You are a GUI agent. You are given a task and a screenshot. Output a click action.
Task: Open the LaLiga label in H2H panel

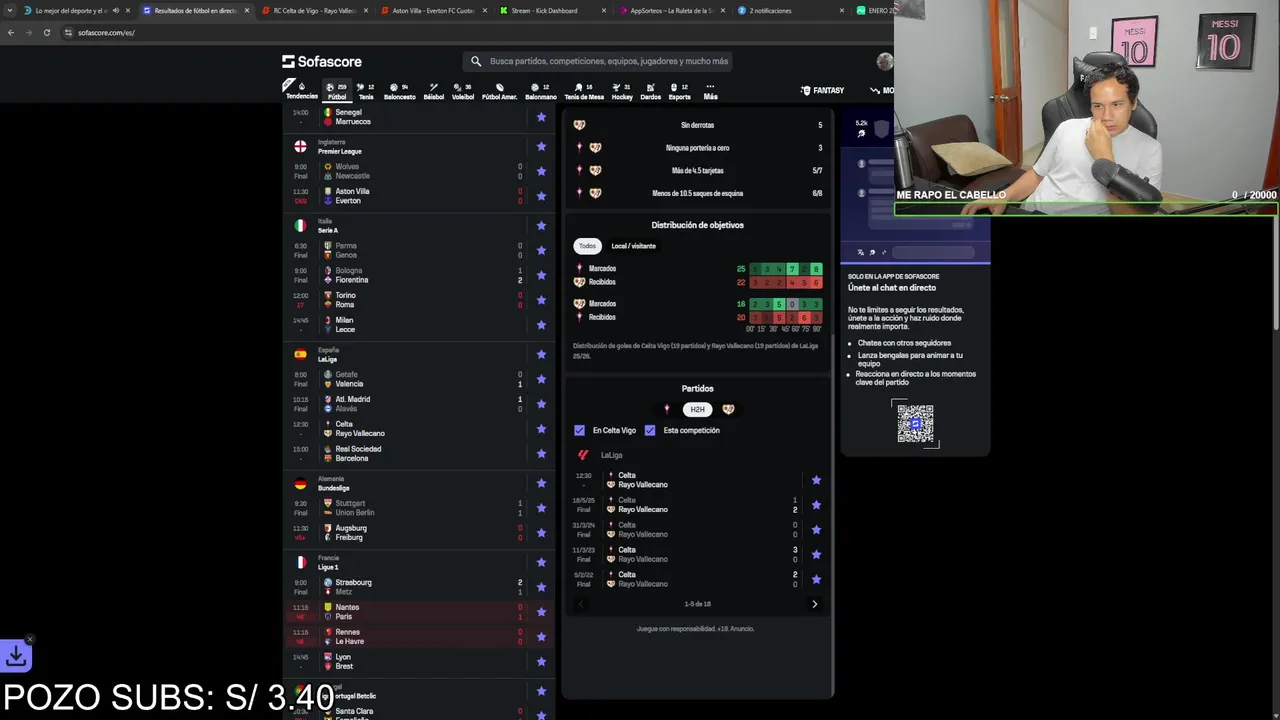pos(611,455)
